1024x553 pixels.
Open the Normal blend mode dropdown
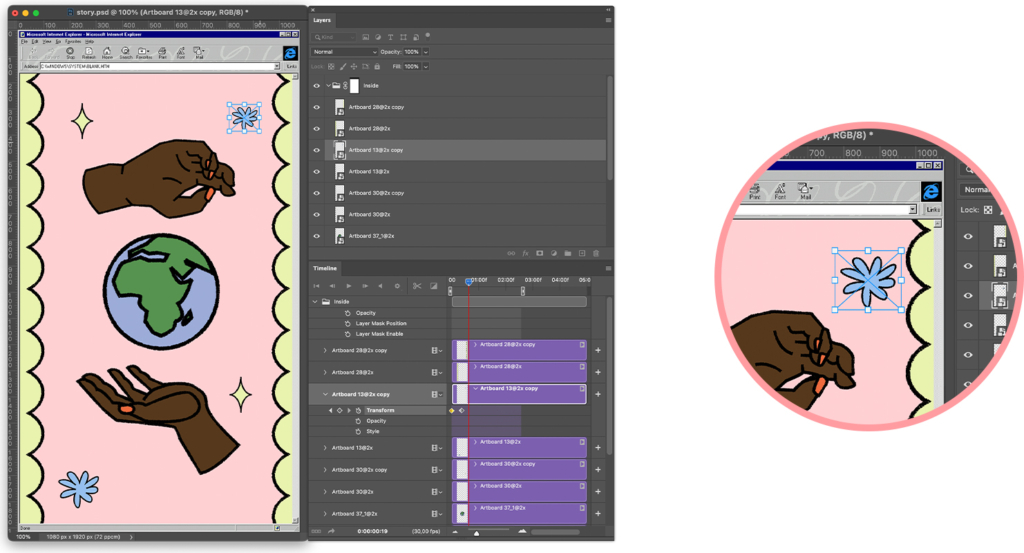[x=345, y=52]
